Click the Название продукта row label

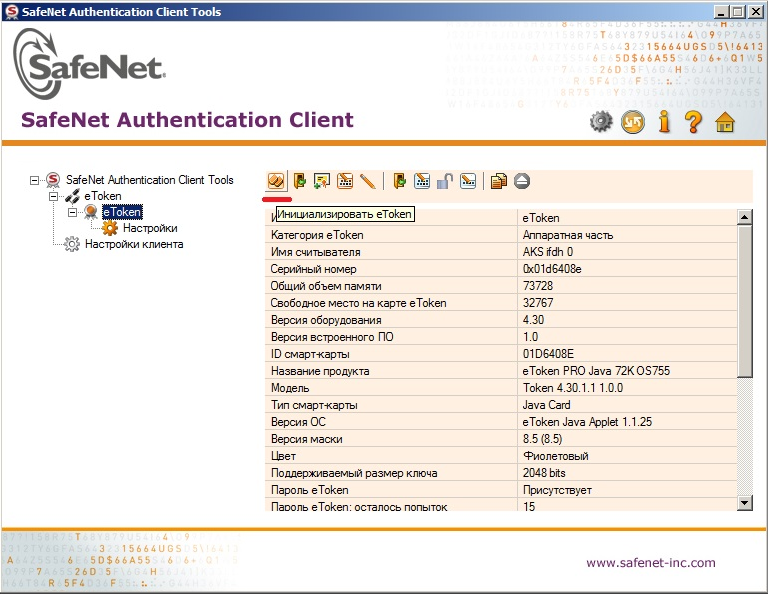pyautogui.click(x=320, y=371)
